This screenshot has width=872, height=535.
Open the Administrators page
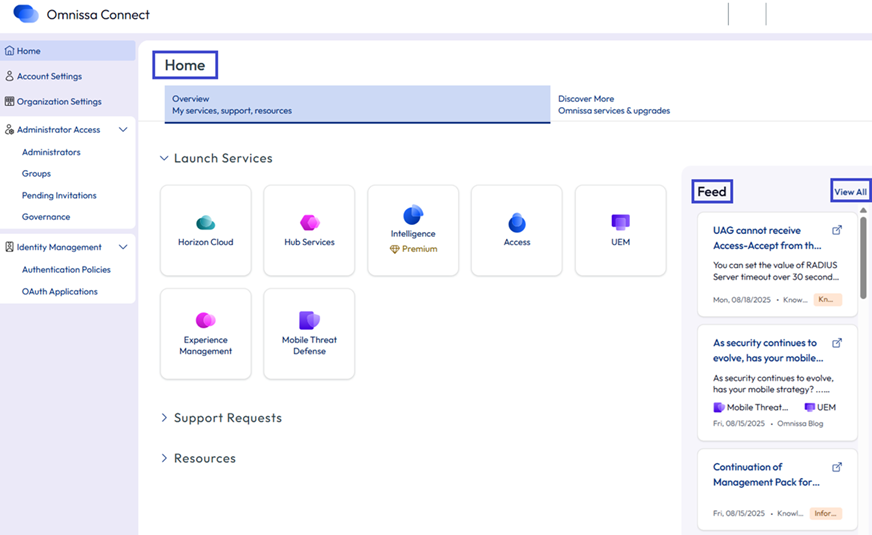point(51,152)
